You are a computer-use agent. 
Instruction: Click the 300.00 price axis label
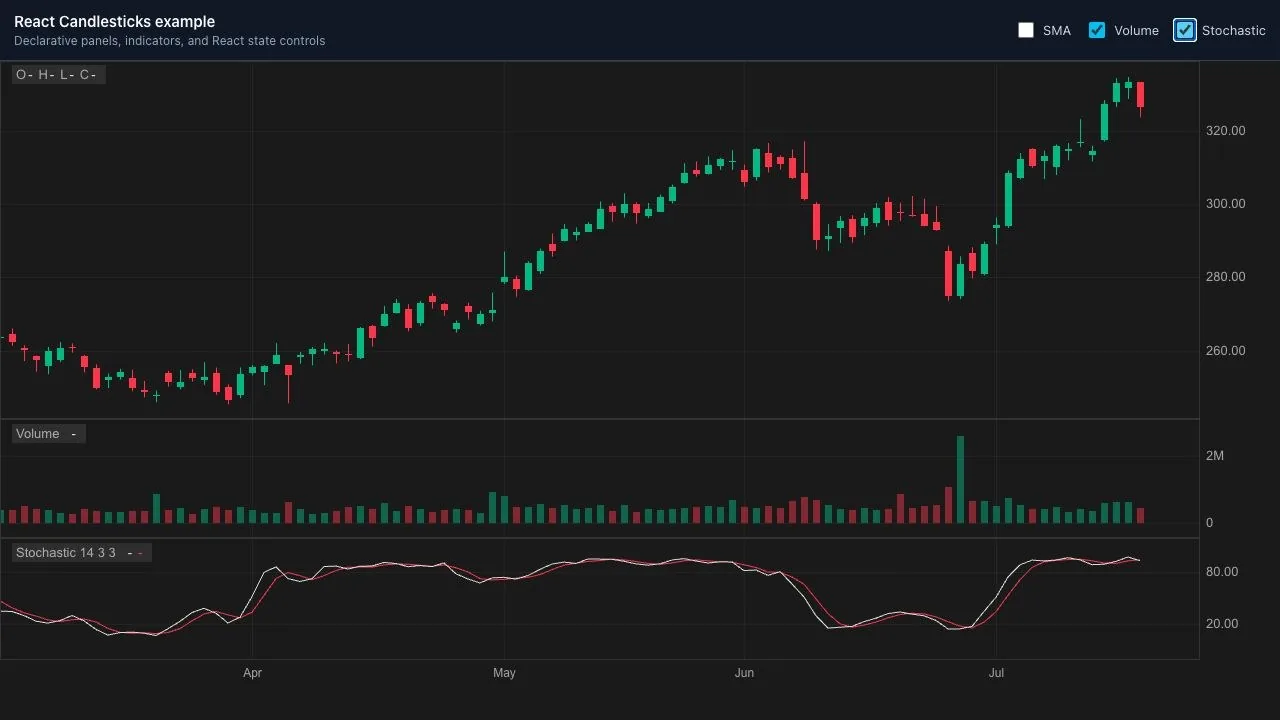[1226, 203]
